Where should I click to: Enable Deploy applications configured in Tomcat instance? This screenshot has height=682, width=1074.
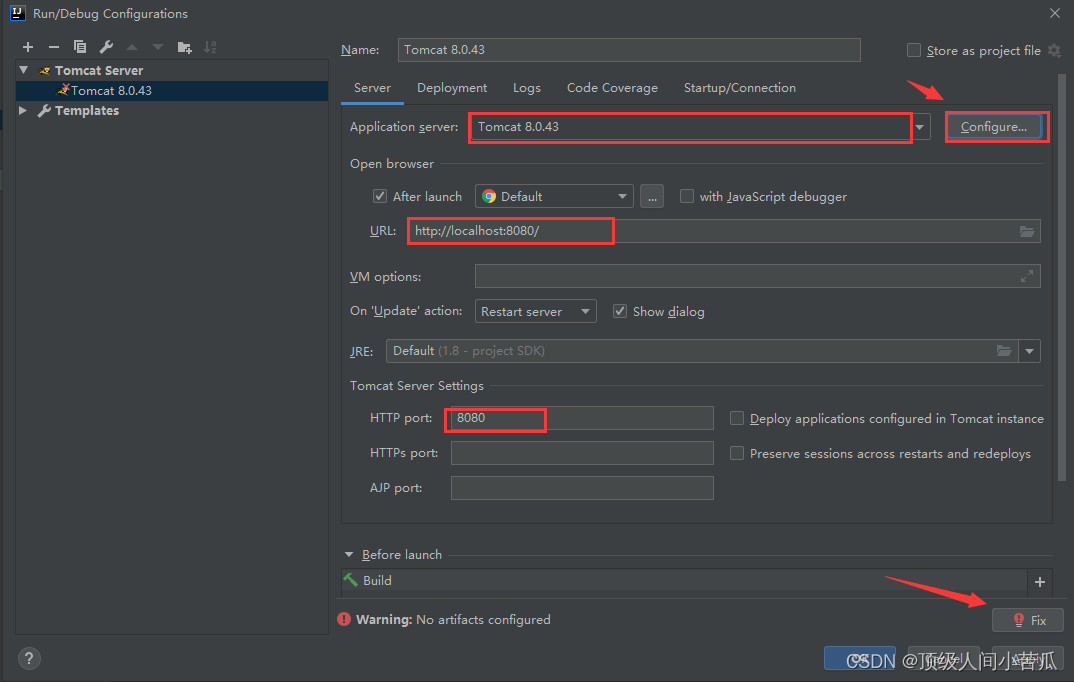(737, 418)
